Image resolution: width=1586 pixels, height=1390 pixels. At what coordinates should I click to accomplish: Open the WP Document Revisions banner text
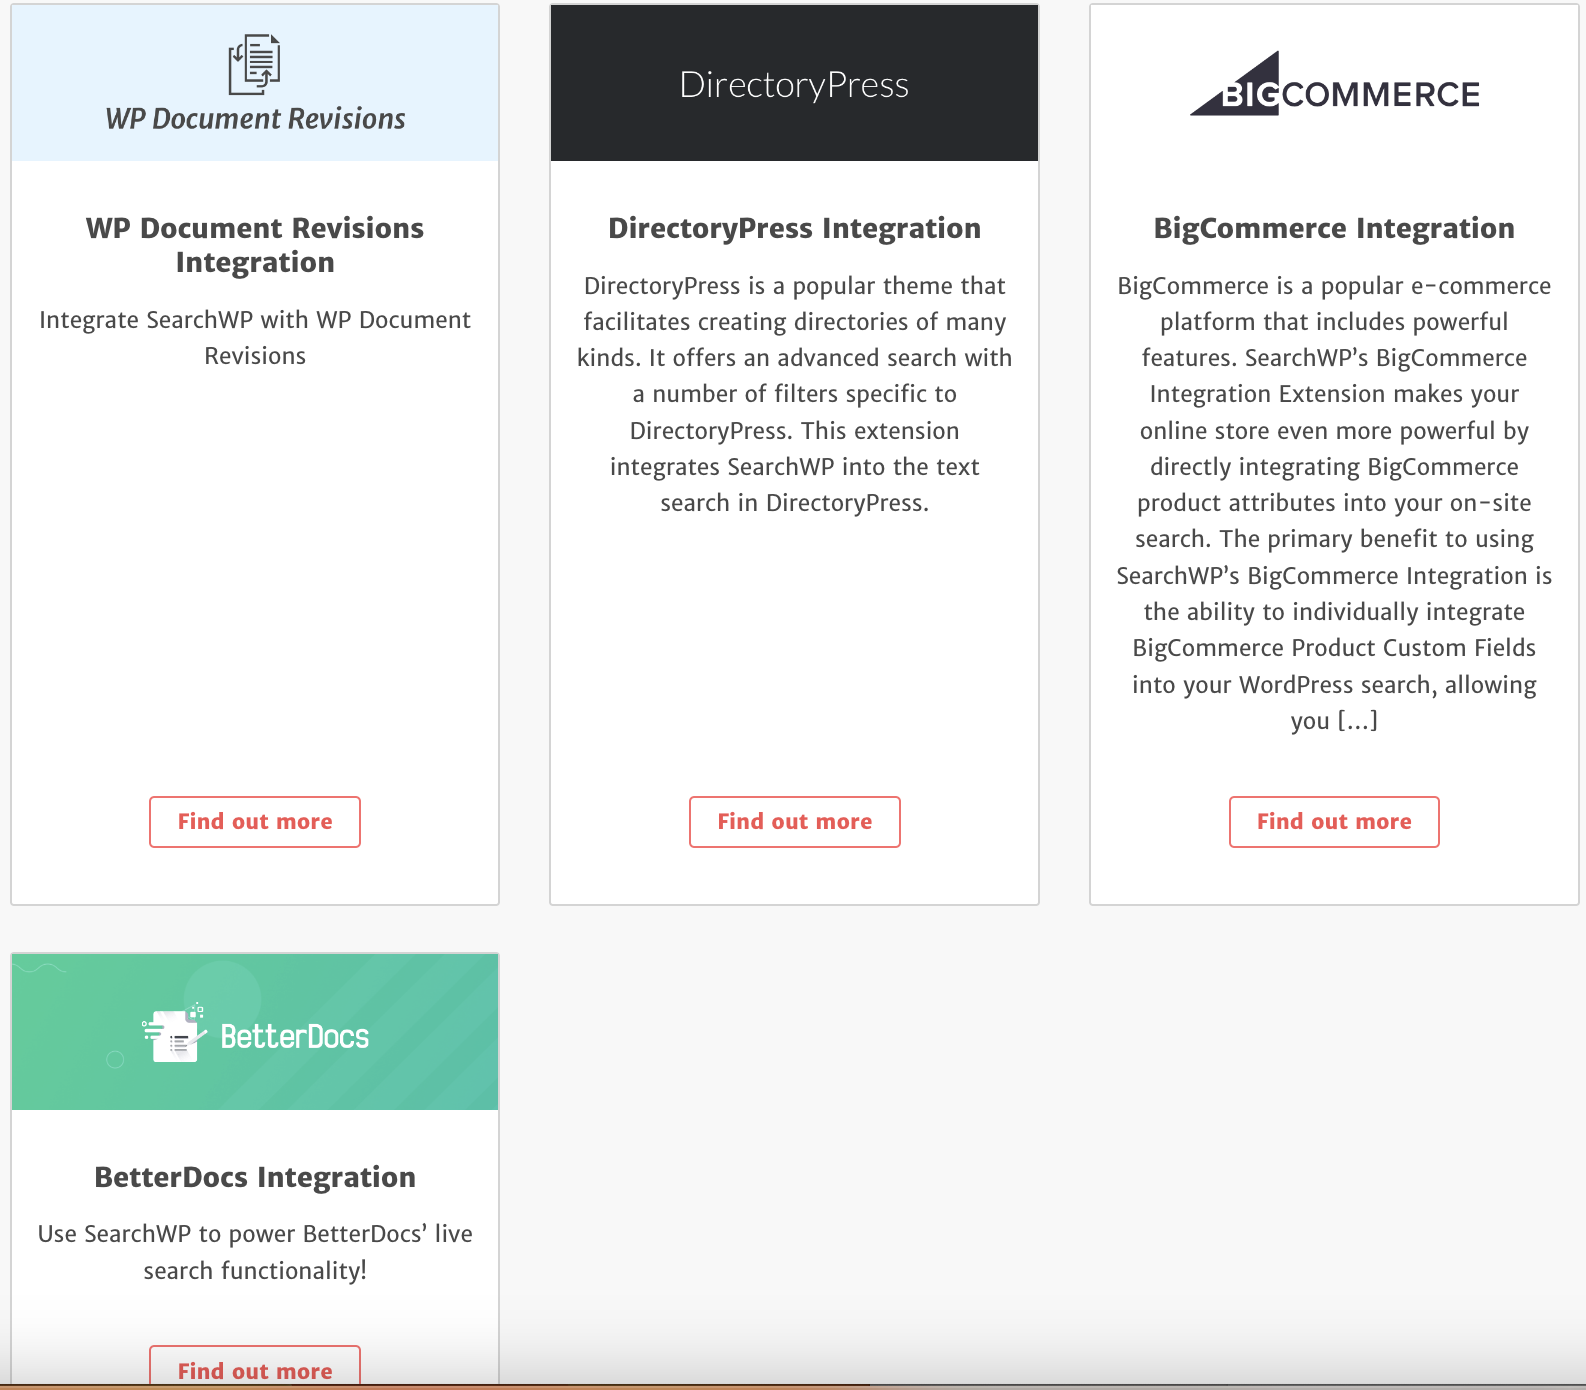[255, 119]
